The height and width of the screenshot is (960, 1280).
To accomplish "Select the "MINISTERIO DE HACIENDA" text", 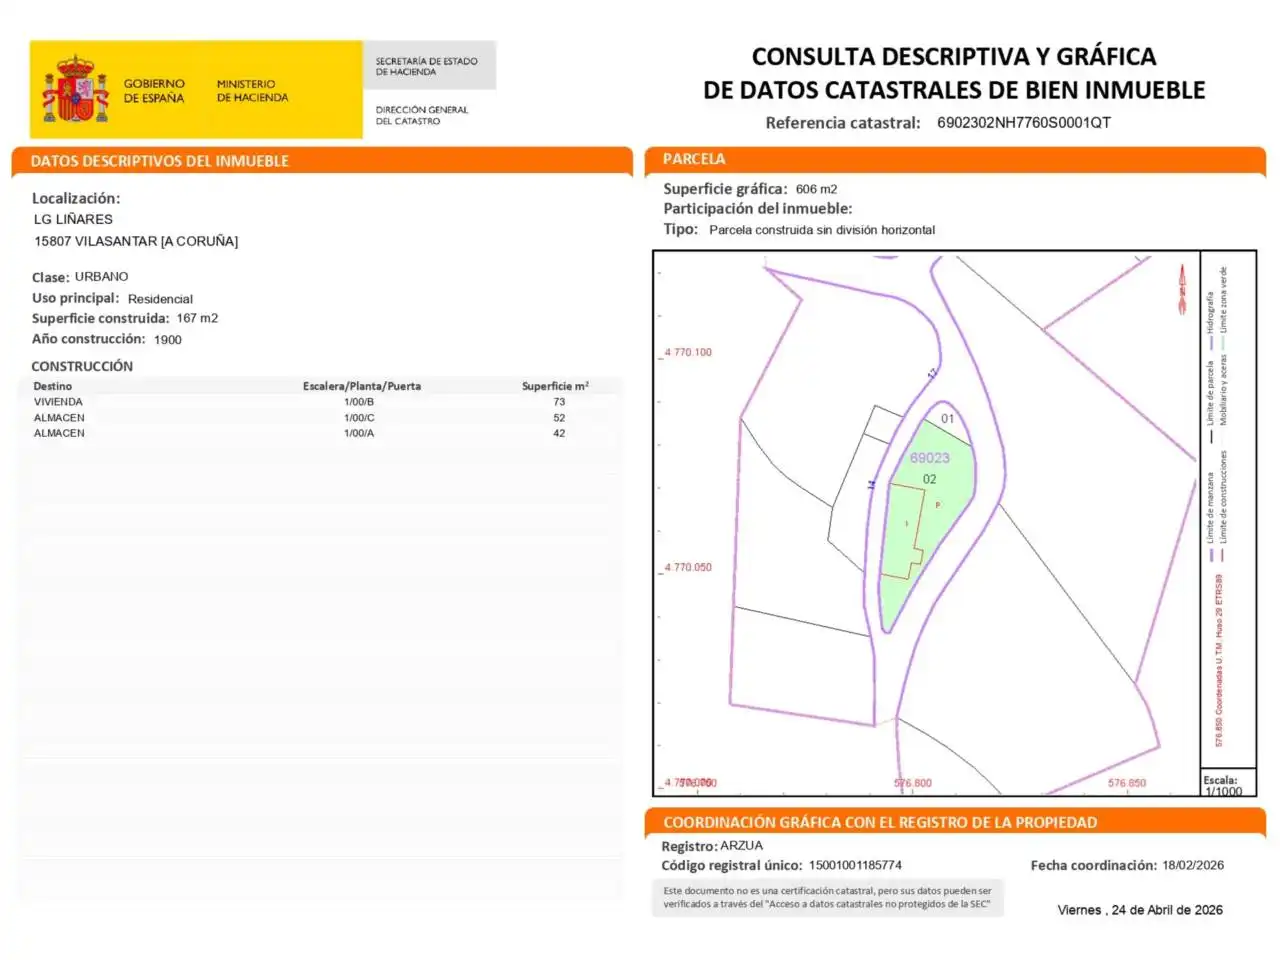I will (252, 91).
